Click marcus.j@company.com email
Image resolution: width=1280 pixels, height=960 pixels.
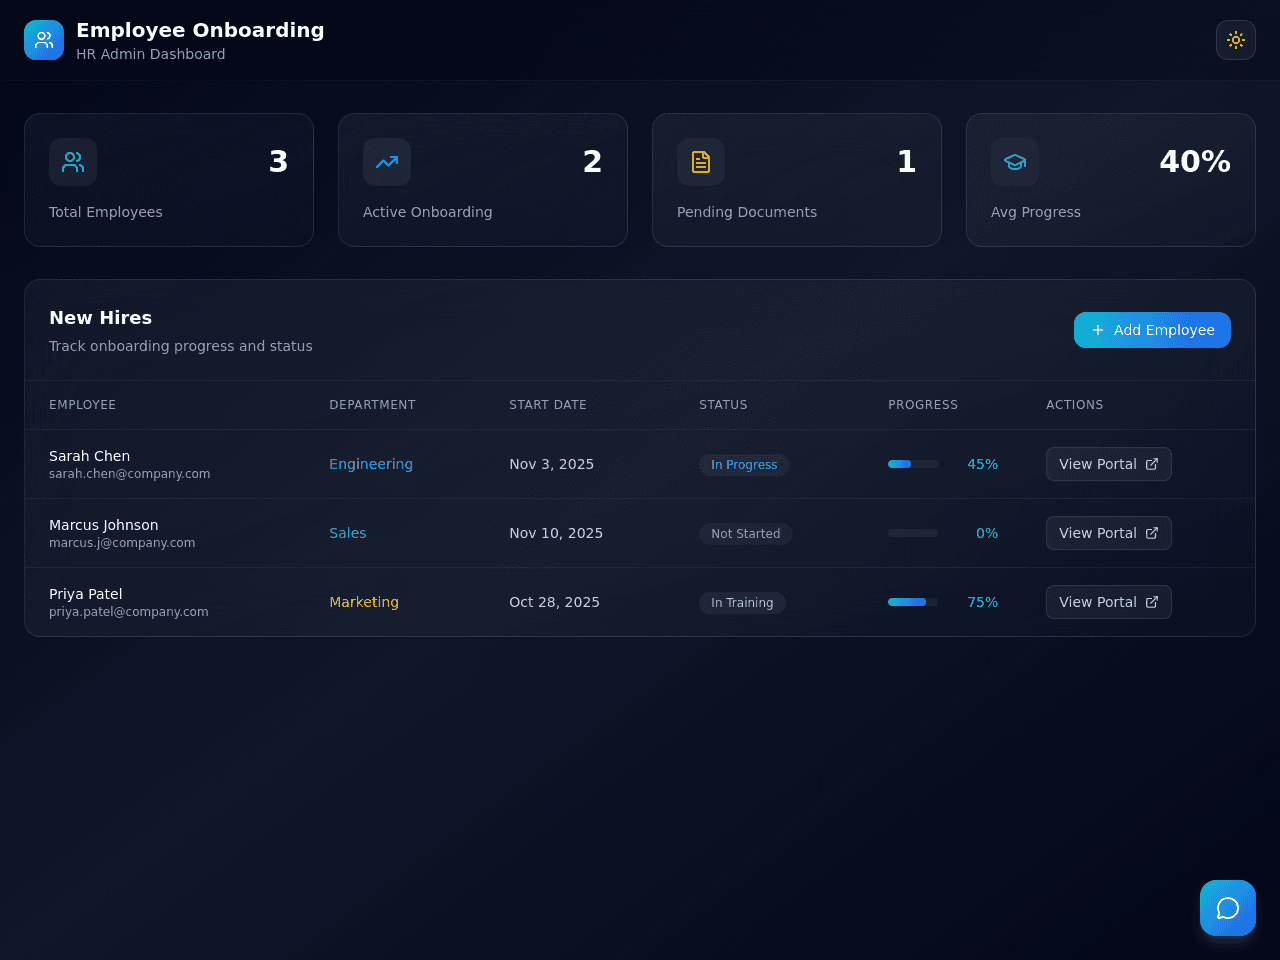click(x=122, y=543)
